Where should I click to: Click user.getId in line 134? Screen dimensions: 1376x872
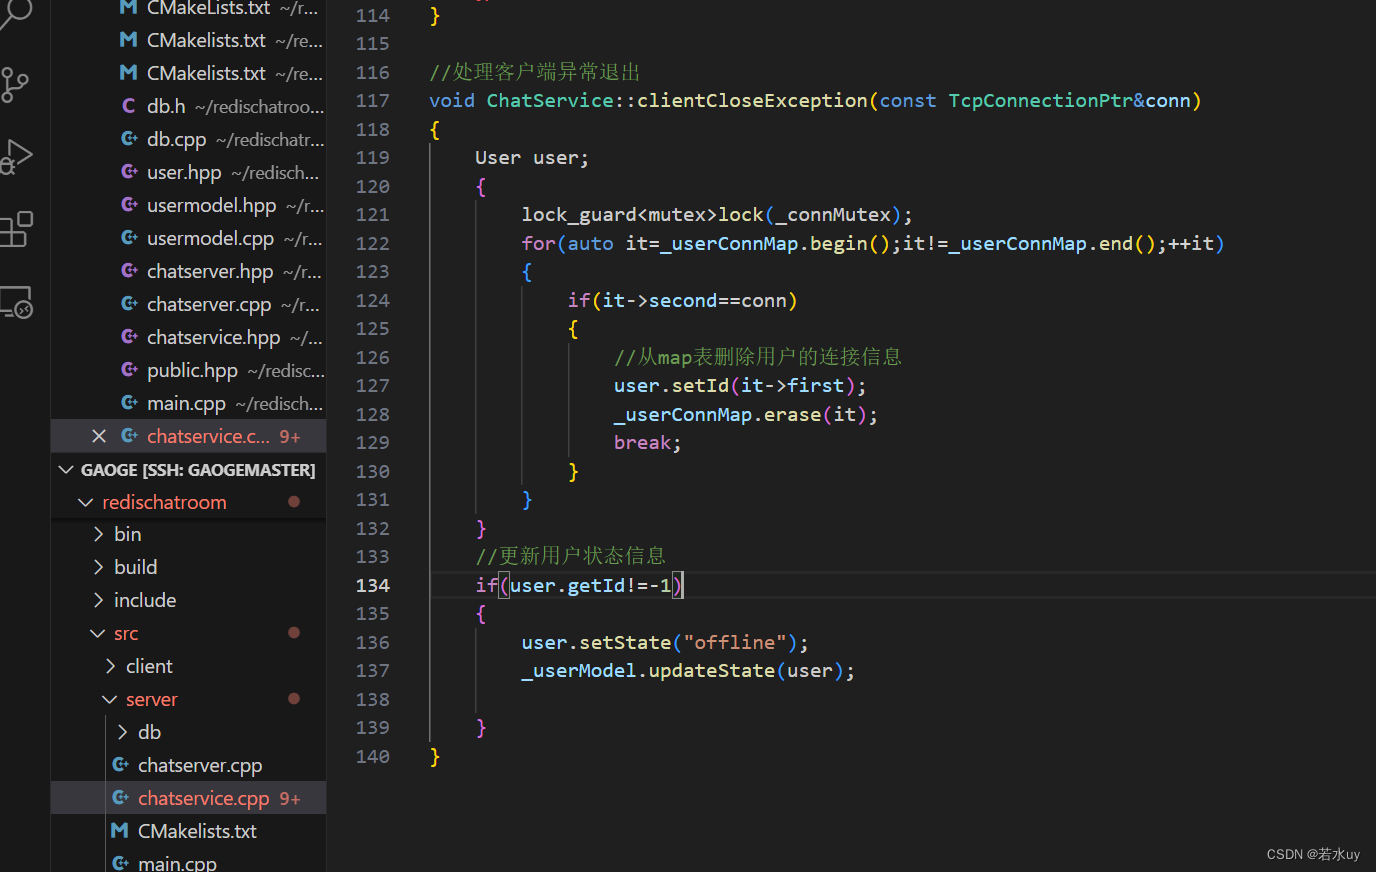(567, 585)
